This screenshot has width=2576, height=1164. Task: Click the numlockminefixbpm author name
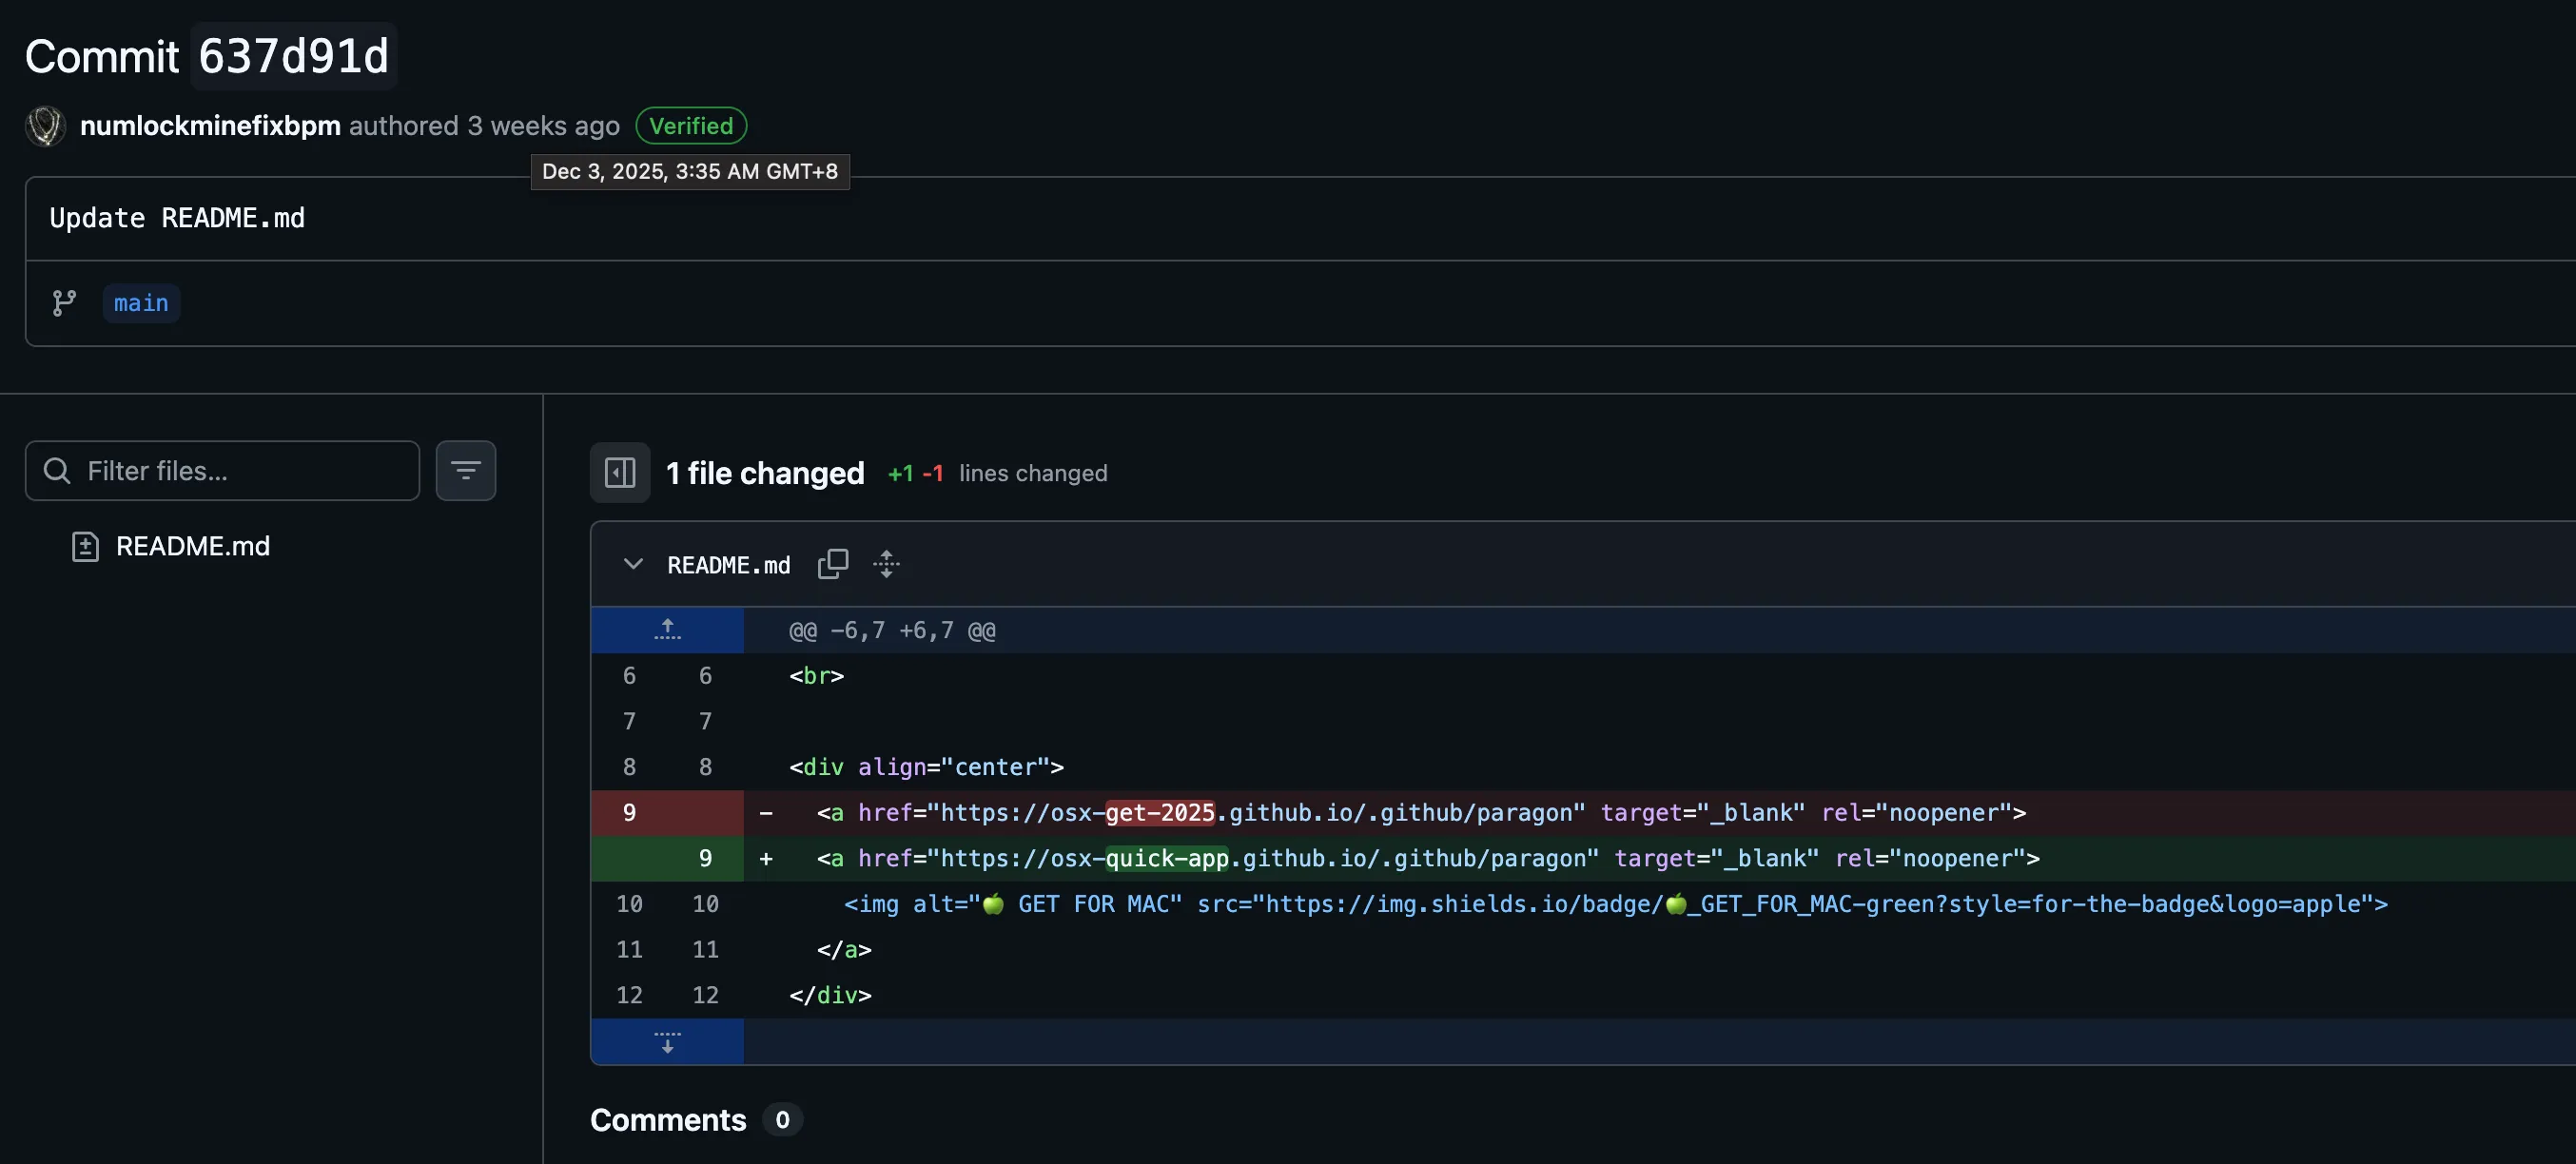pos(208,125)
